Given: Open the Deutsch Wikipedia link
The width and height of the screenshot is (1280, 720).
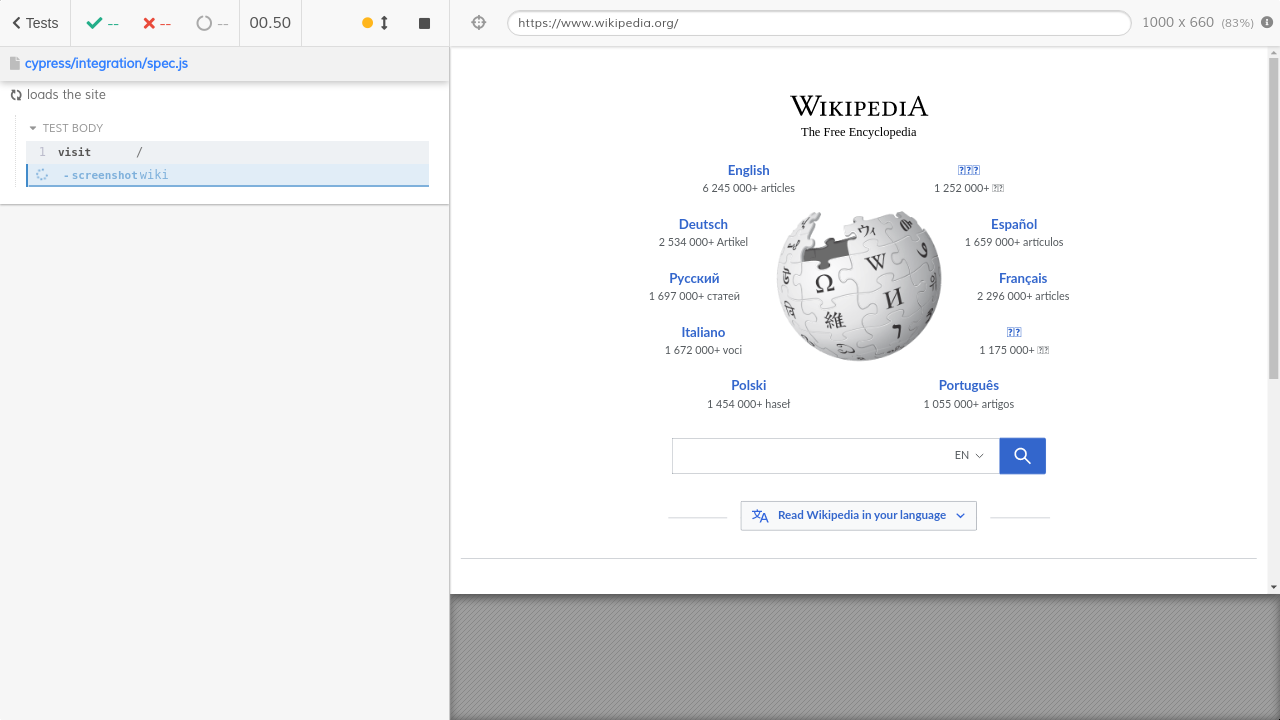Looking at the screenshot, I should click(703, 224).
